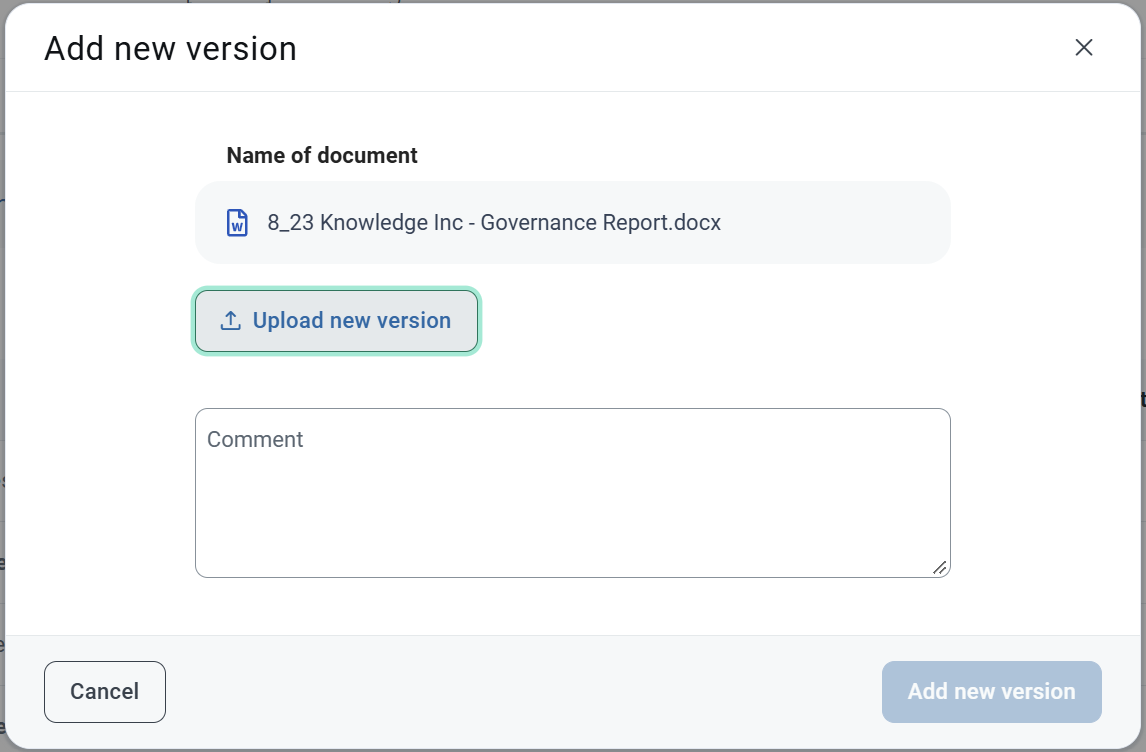This screenshot has height=752, width=1146.
Task: Click the Upload new version button
Action: [336, 321]
